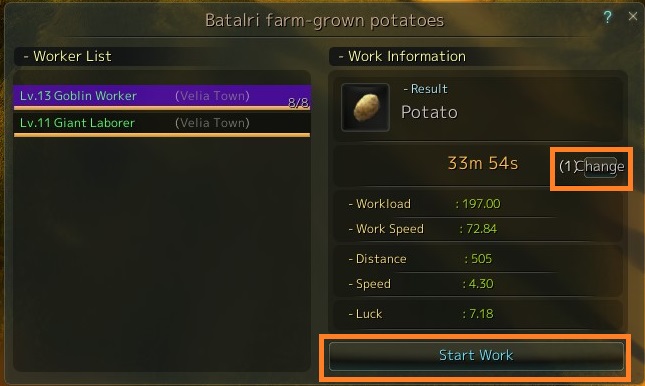Click the Goblin Worker stamina bar

point(162,108)
